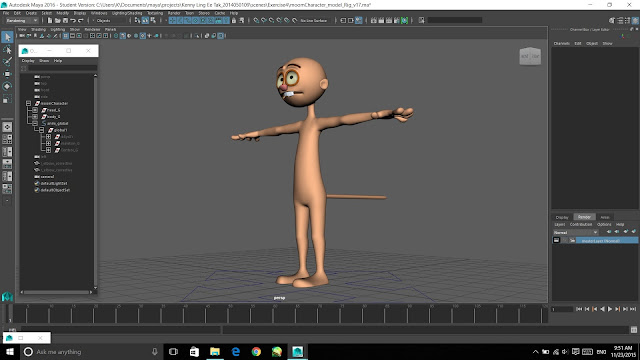Pick the Scale tool in toolbox
The image size is (640, 360).
[7, 98]
